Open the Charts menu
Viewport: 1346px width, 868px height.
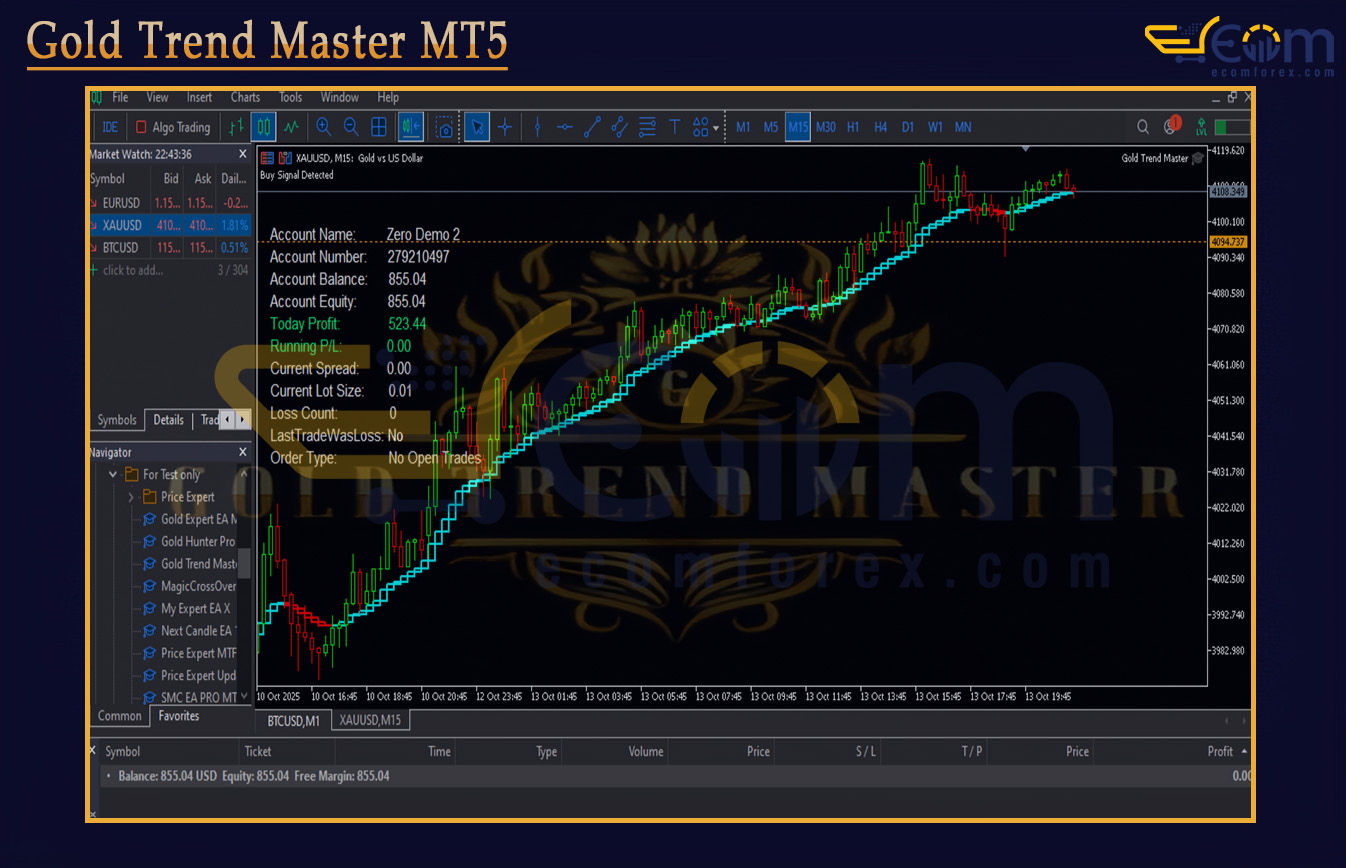(245, 98)
